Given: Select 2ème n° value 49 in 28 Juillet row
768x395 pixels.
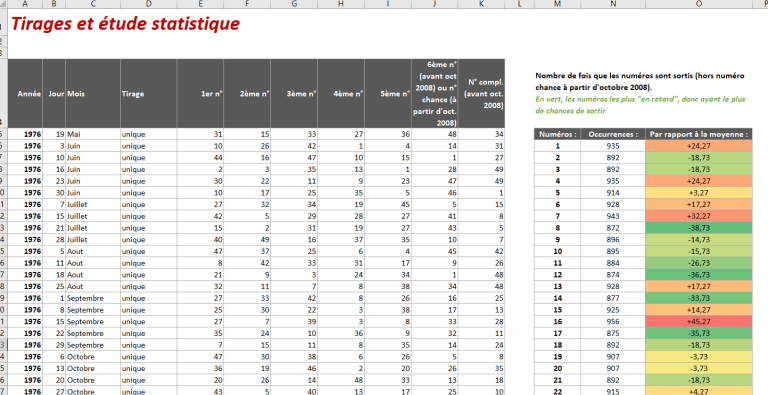Looking at the screenshot, I should (247, 240).
